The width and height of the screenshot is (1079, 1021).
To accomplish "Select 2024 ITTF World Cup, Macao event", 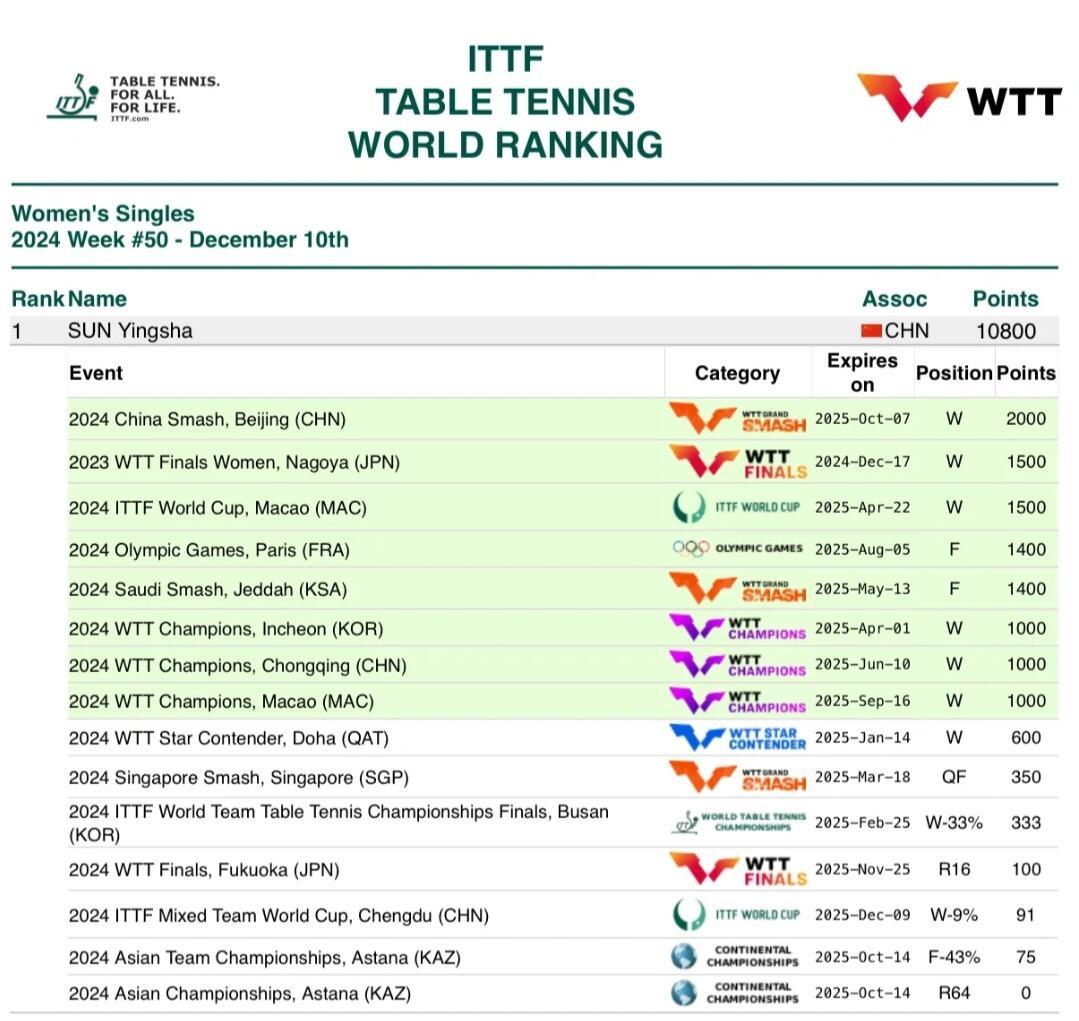I will click(217, 508).
